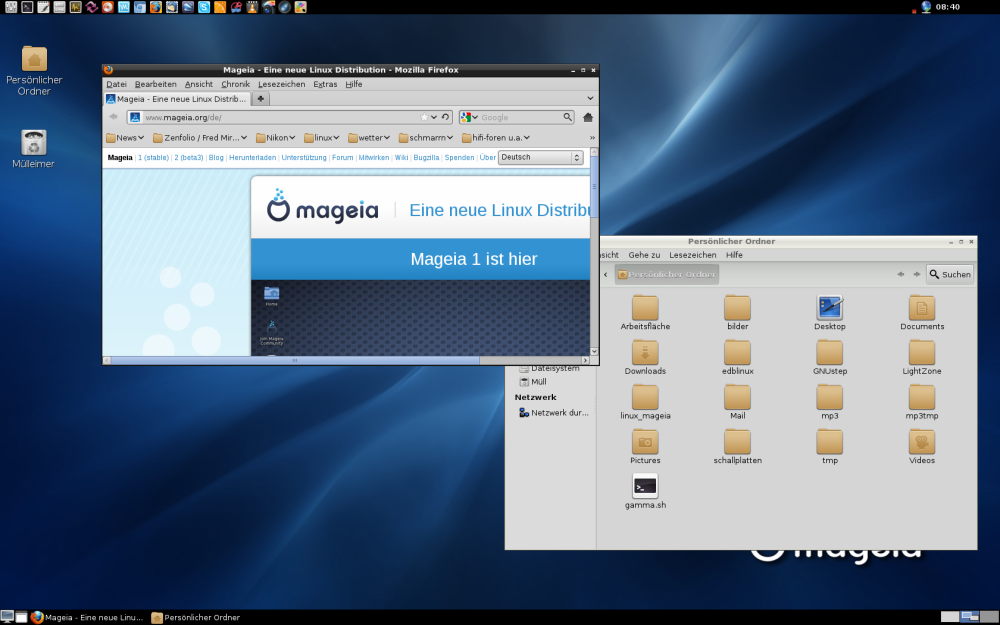This screenshot has height=625, width=1000.
Task: Switch to Persönlicher Ordner taskbar button
Action: 195,617
